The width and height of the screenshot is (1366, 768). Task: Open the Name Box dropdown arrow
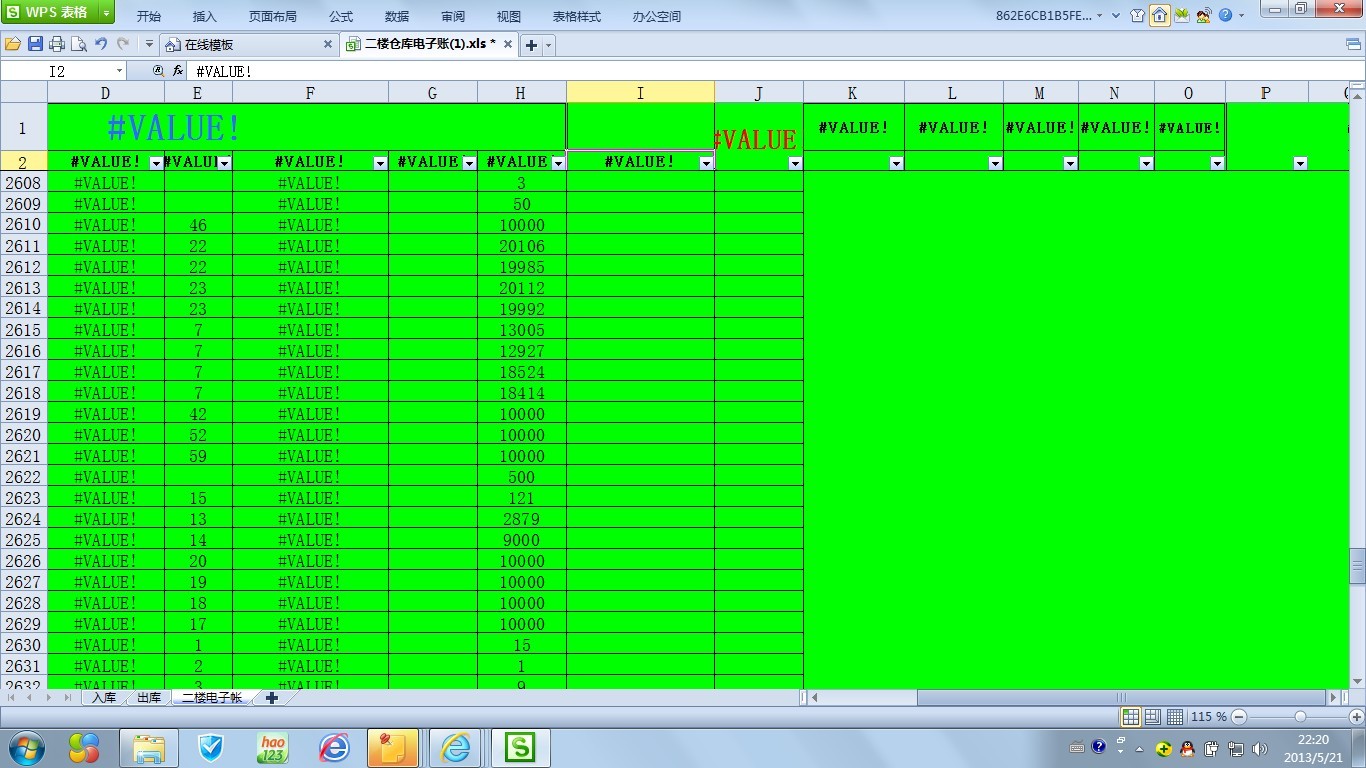pyautogui.click(x=119, y=71)
